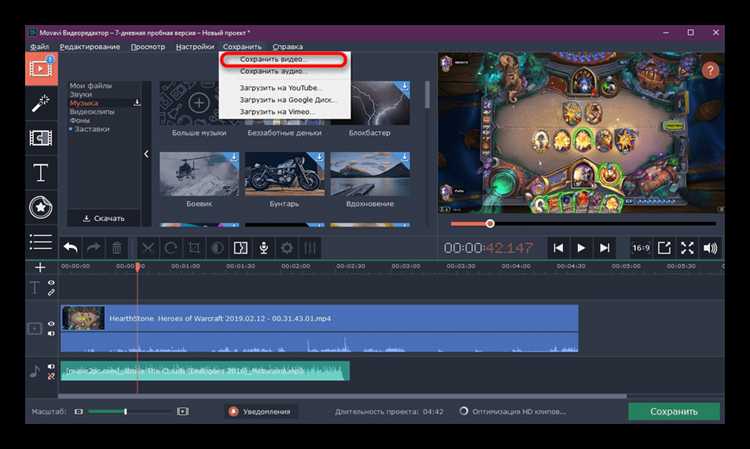Viewport: 750px width, 449px height.
Task: Click the Undo arrow
Action: pyautogui.click(x=71, y=248)
